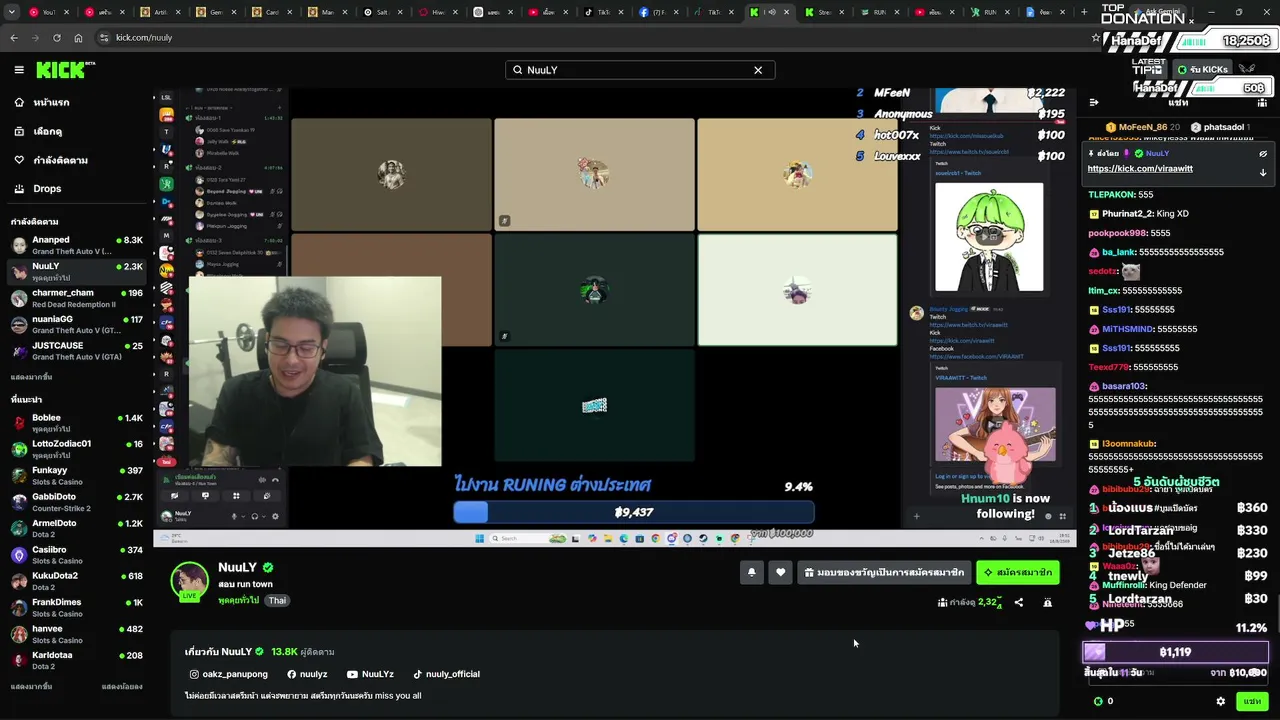Go back in browser
Viewport: 1280px width, 720px height.
(14, 37)
